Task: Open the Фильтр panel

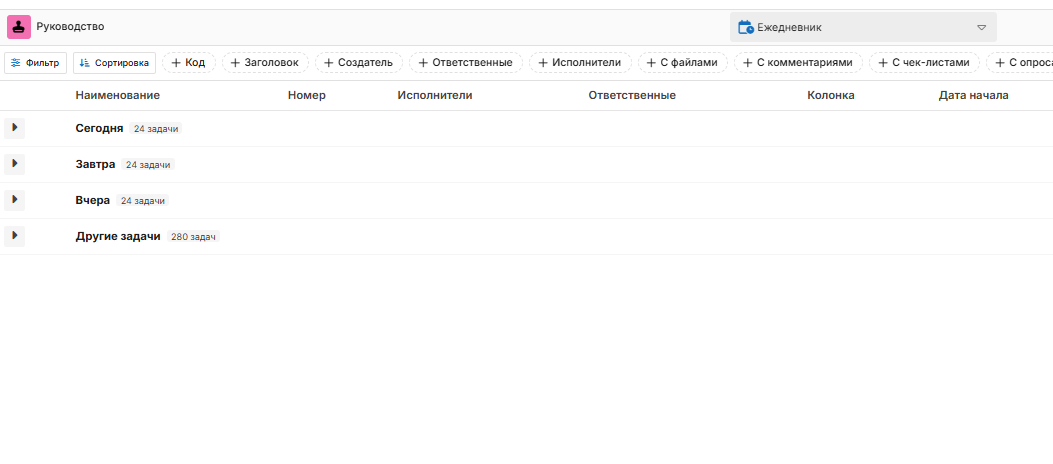Action: [x=35, y=63]
